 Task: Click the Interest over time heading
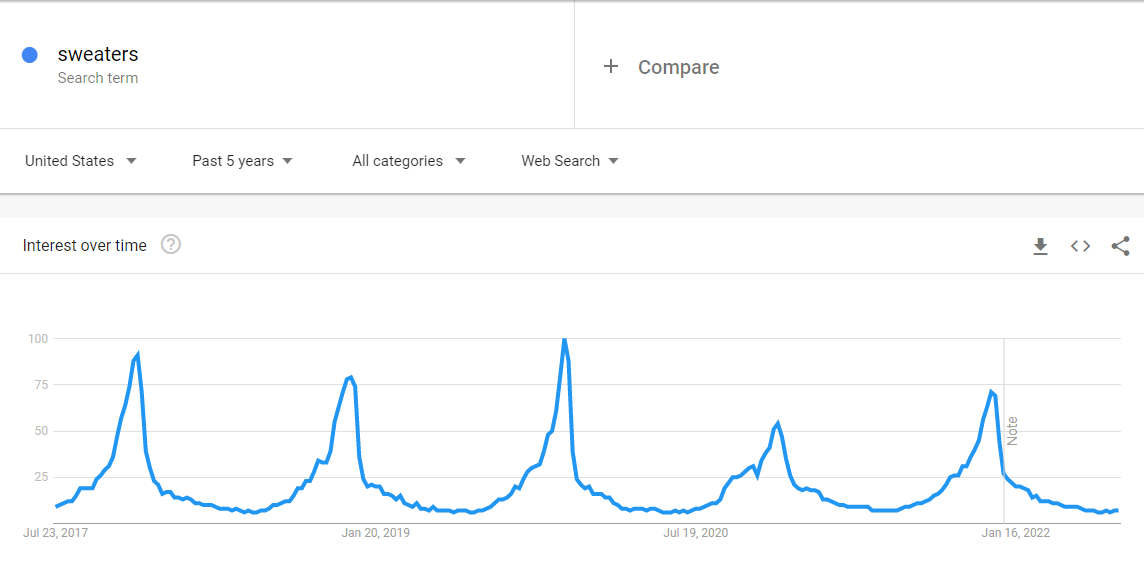pyautogui.click(x=85, y=245)
